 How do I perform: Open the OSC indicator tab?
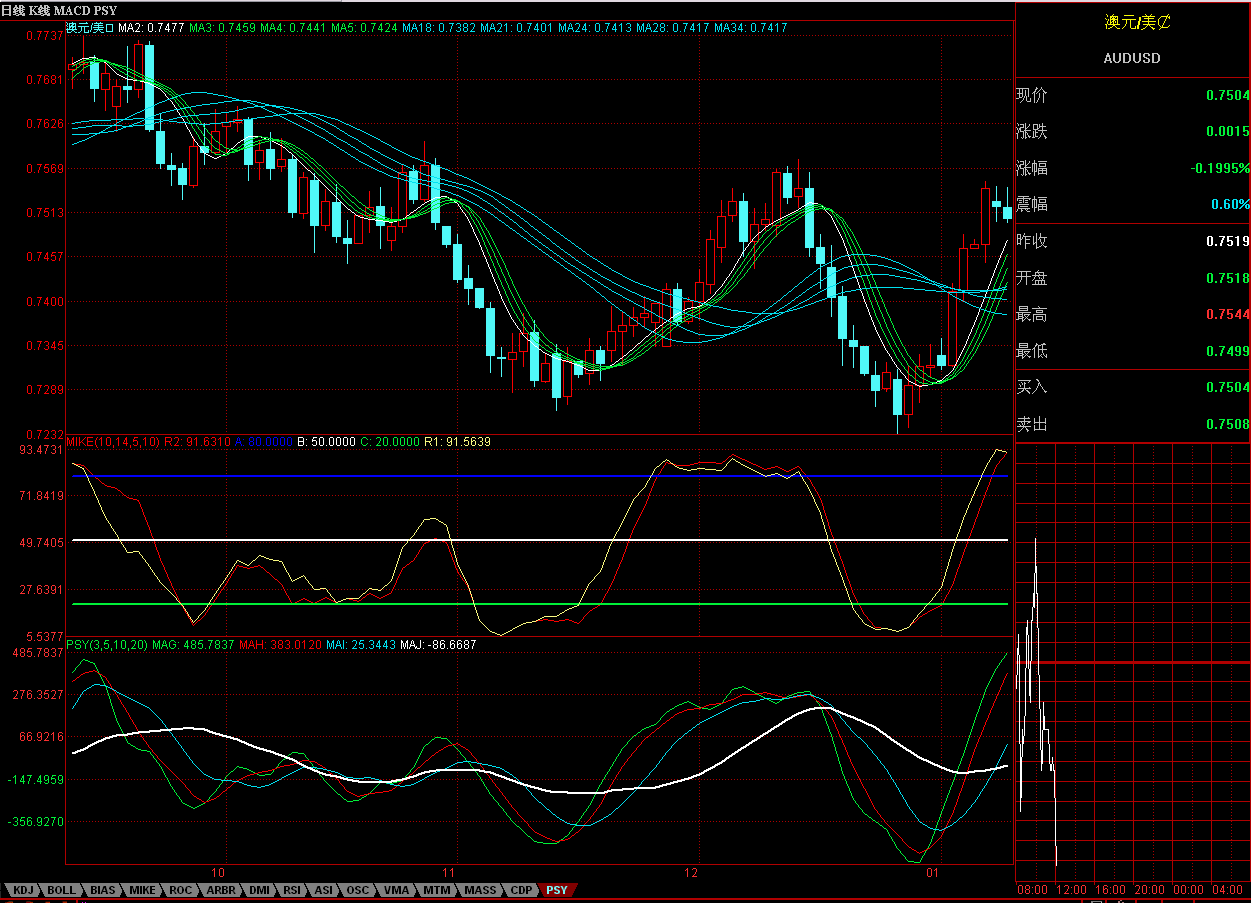pyautogui.click(x=358, y=890)
